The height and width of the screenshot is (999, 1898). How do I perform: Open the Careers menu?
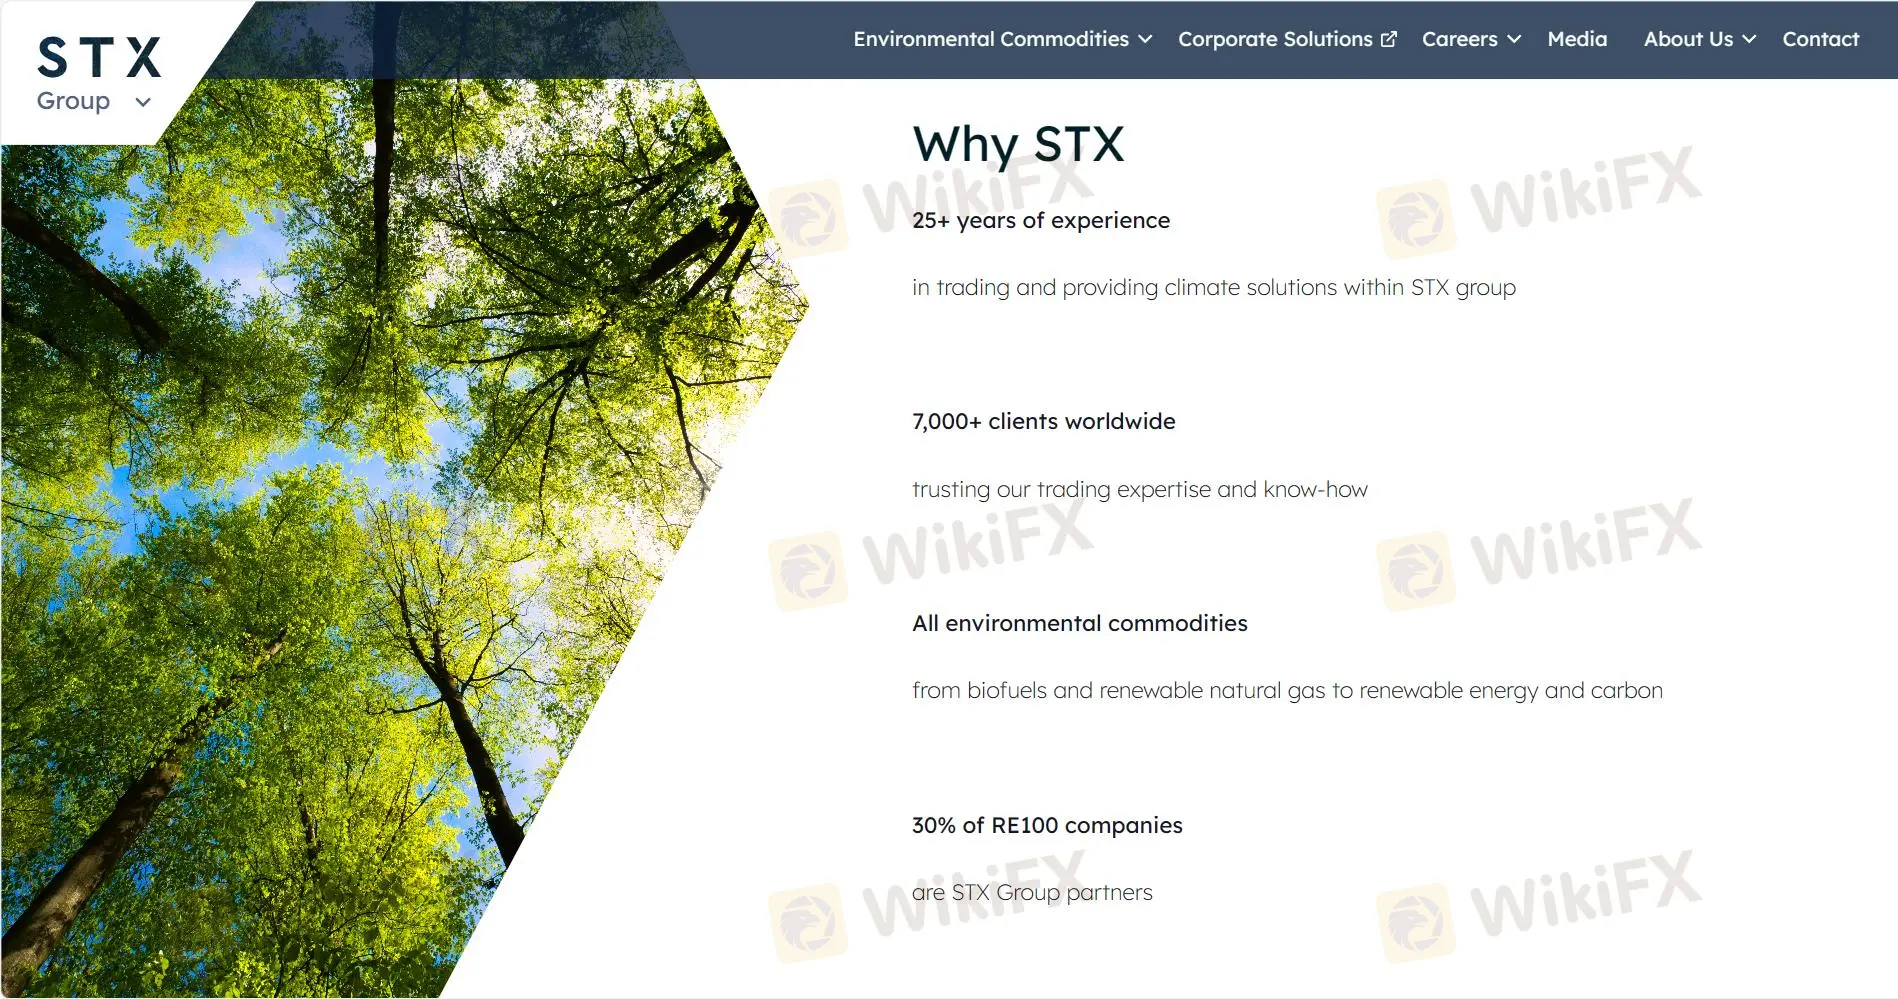tap(1459, 39)
